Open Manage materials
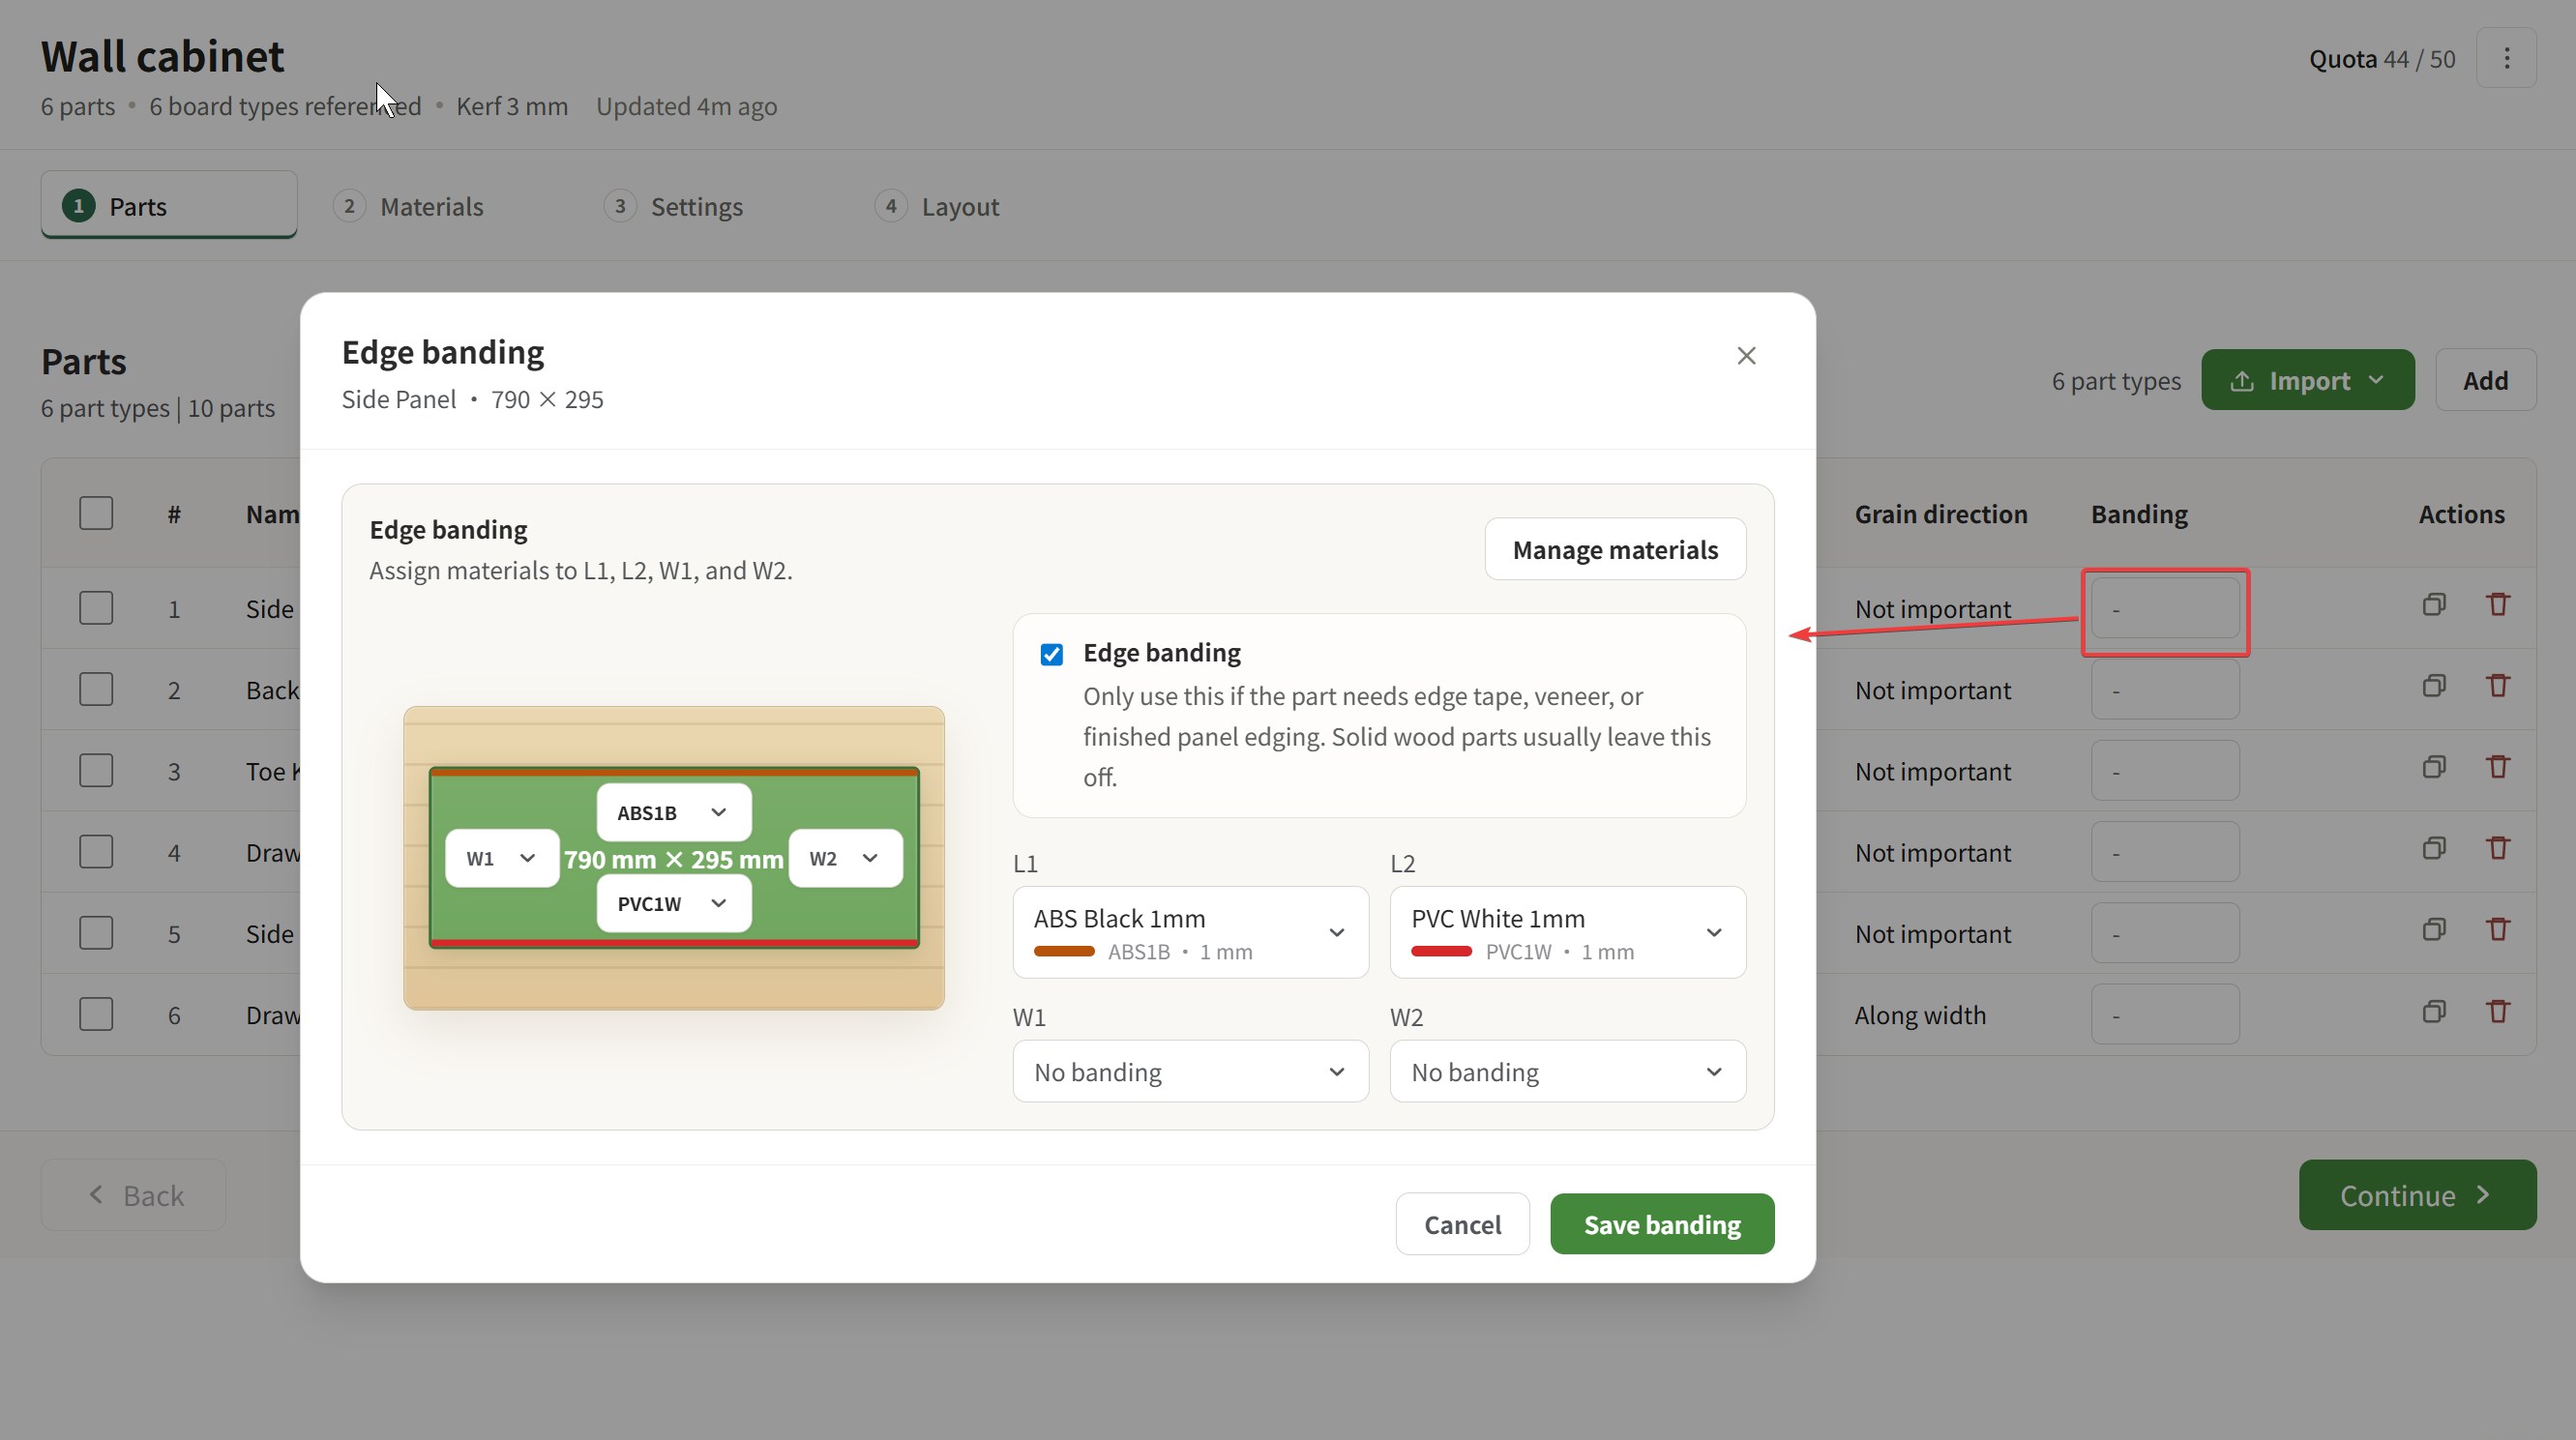2576x1440 pixels. pos(1614,550)
